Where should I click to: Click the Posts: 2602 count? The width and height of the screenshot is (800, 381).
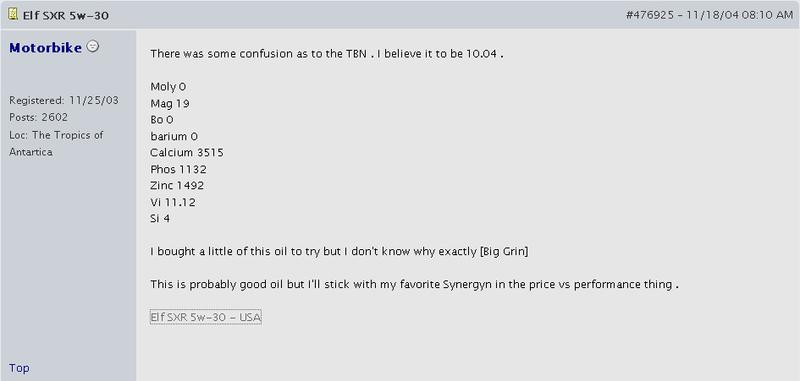tap(38, 117)
